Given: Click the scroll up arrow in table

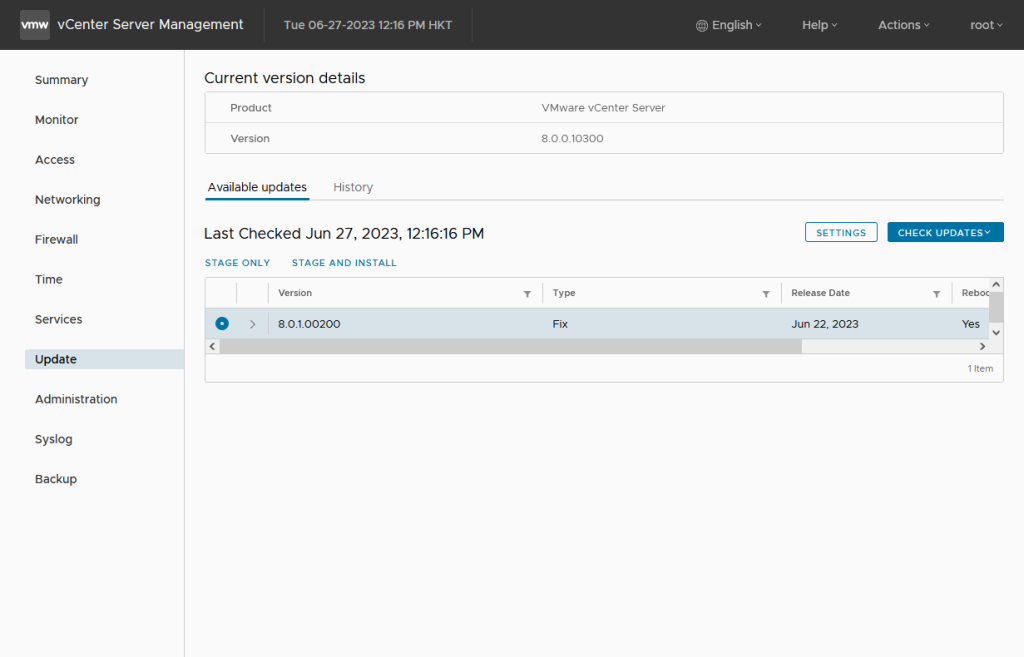Looking at the screenshot, I should click(996, 285).
